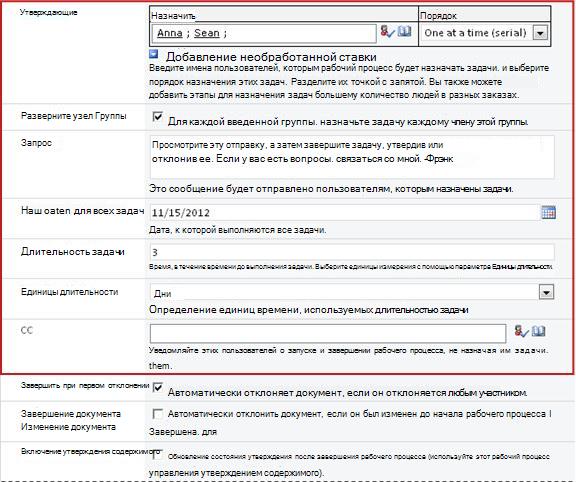This screenshot has height=482, width=576.
Task: Open address book icon next to approvers field
Action: coord(404,31)
